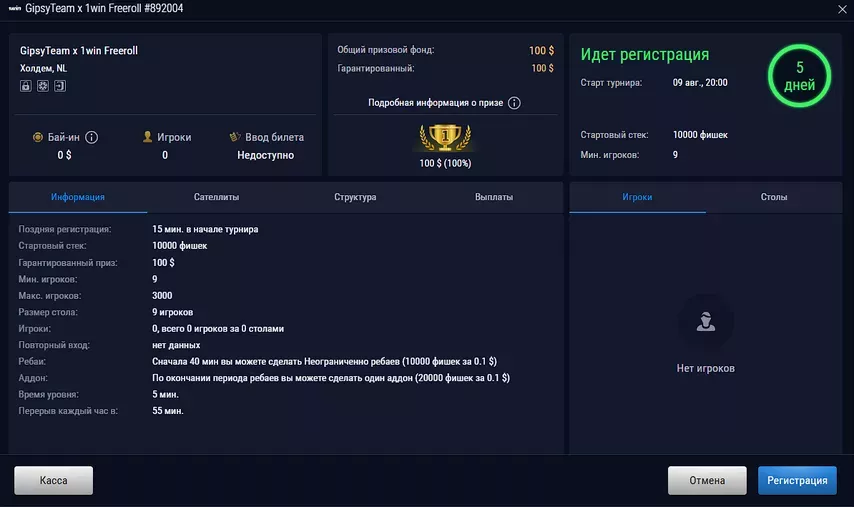
Task: Click the Общий призовой фонд 100 $ amount
Action: [x=541, y=50]
